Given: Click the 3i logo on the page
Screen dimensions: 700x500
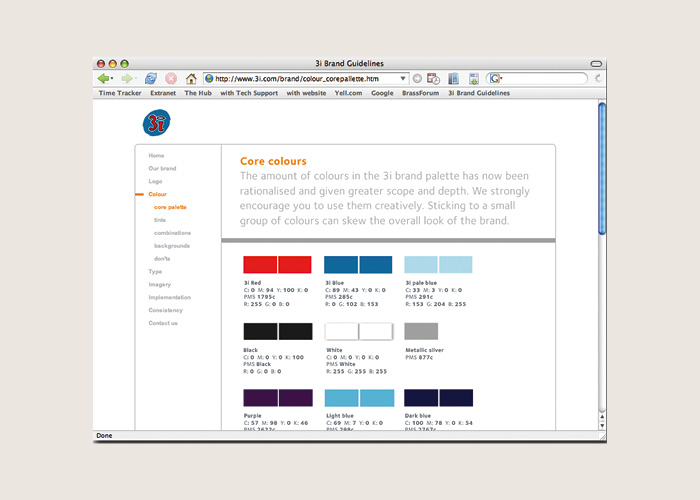Looking at the screenshot, I should click(156, 123).
